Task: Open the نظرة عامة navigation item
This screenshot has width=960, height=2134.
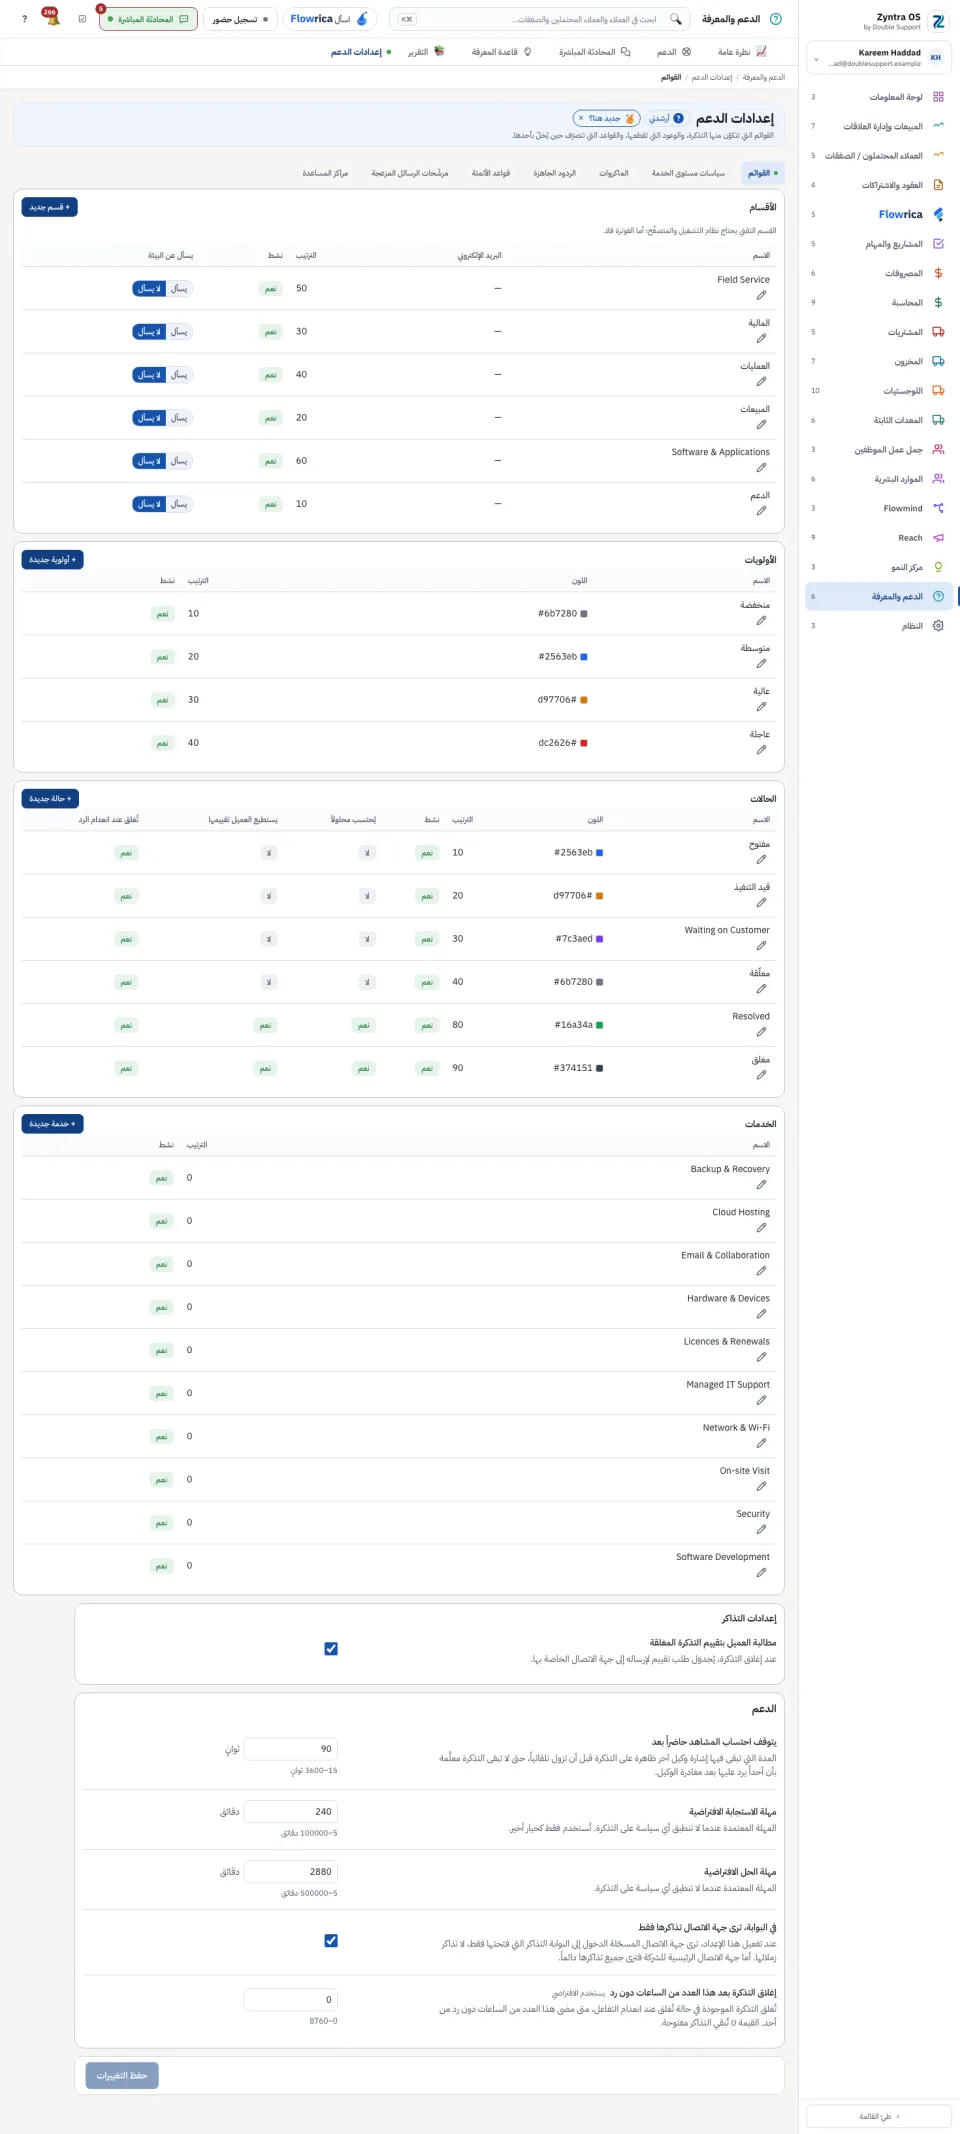Action: point(742,52)
